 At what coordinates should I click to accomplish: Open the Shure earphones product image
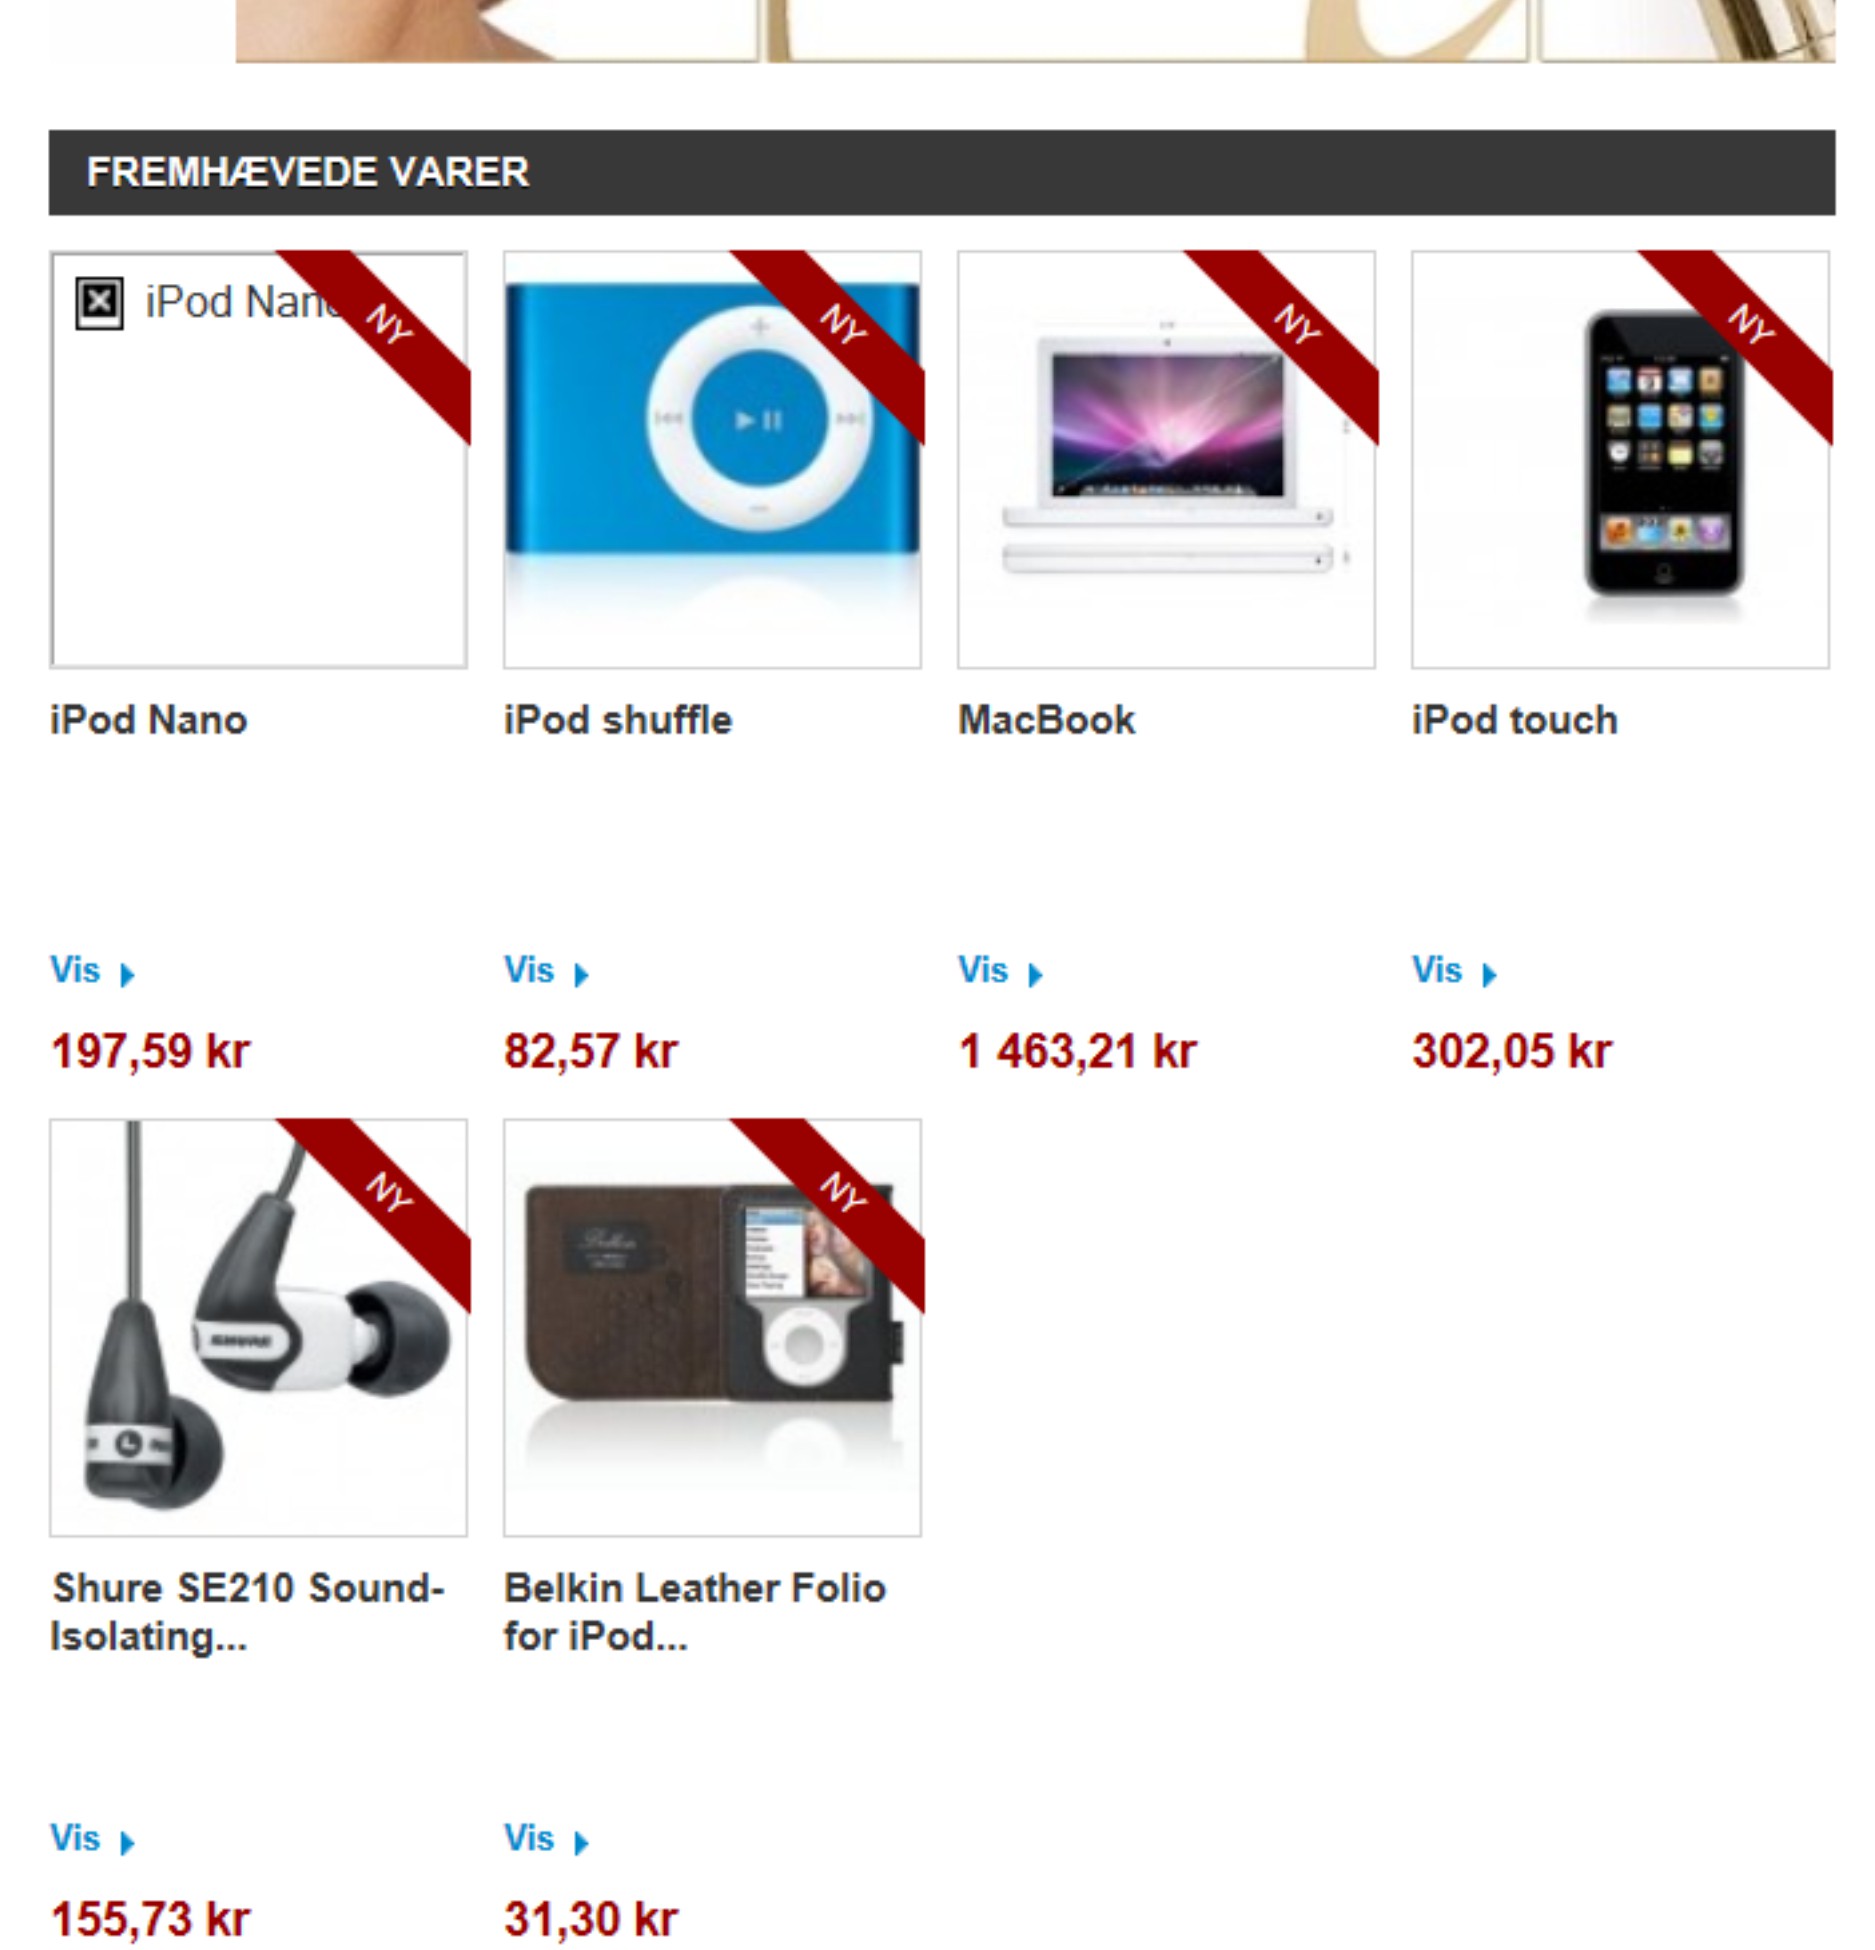[258, 1327]
